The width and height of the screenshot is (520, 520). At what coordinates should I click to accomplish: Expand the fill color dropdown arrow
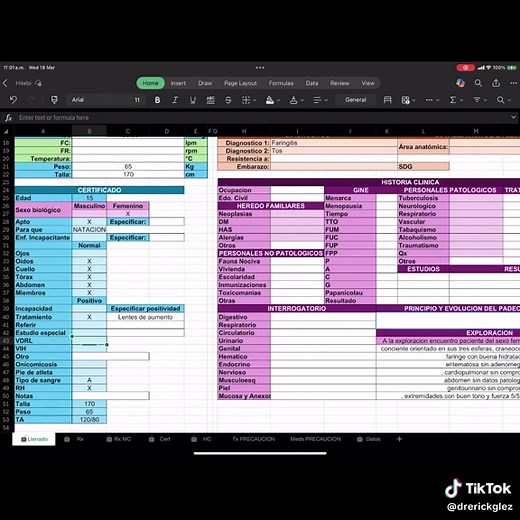tap(278, 100)
